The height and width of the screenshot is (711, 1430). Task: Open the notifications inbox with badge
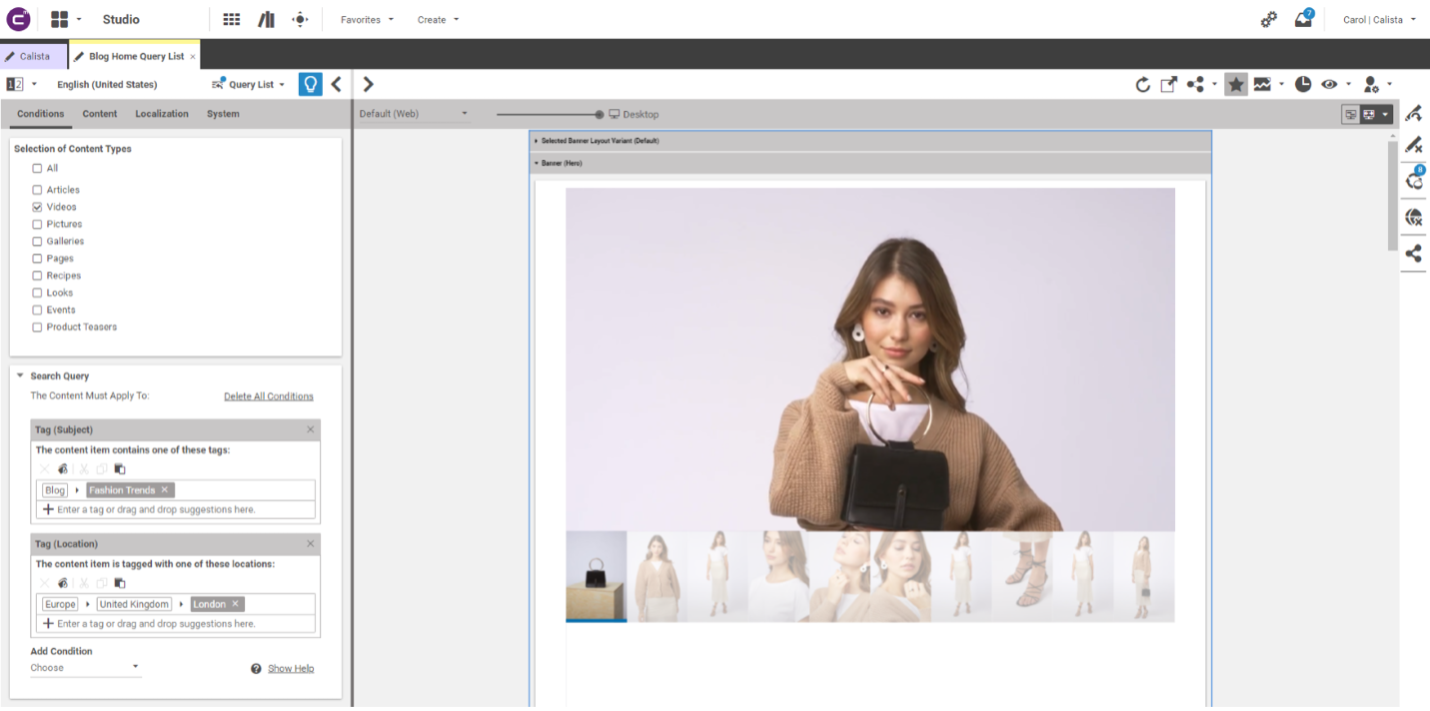point(1303,18)
